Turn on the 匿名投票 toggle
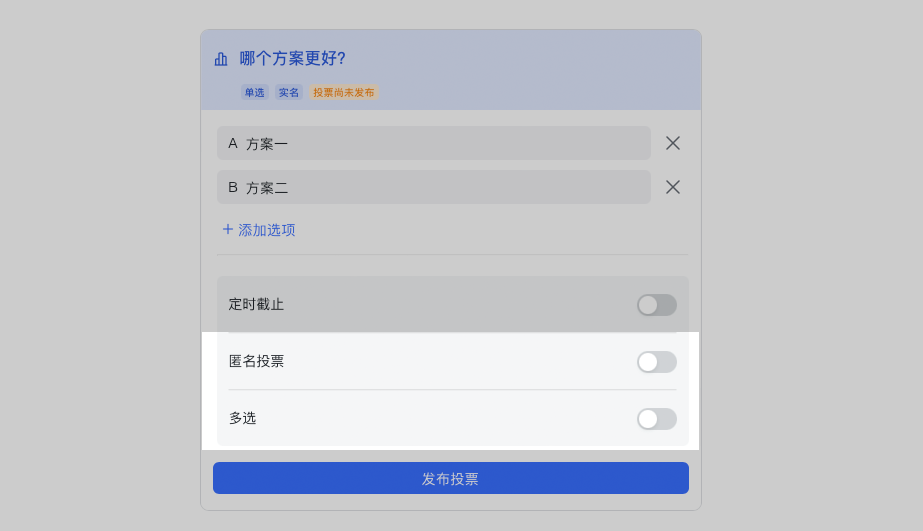This screenshot has height=531, width=923. click(657, 362)
